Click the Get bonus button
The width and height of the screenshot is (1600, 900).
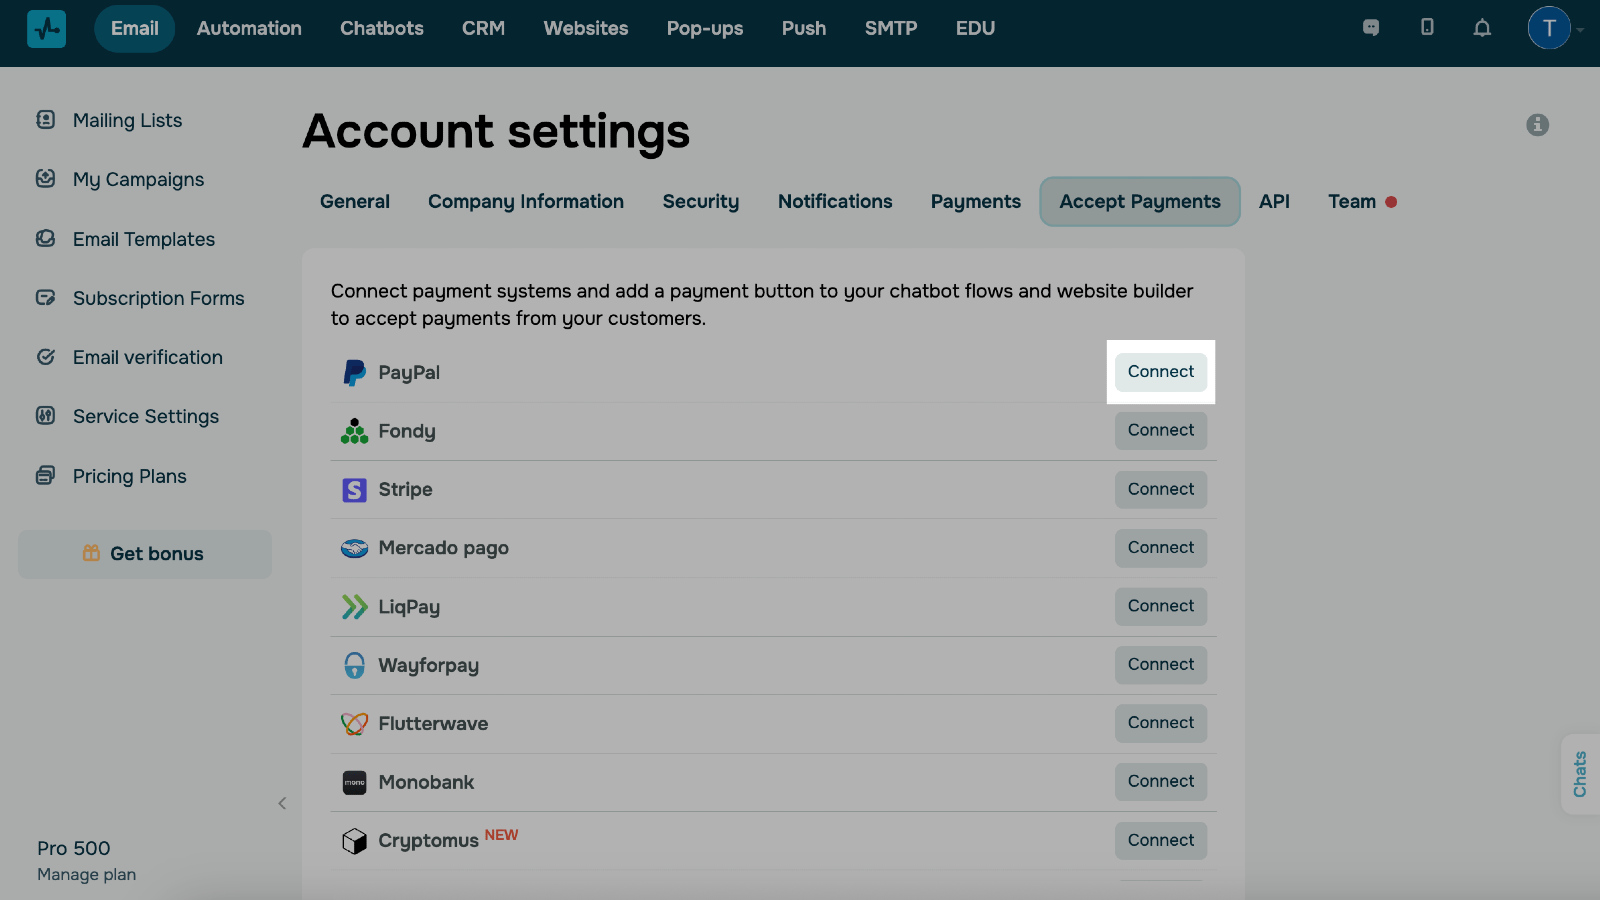[x=145, y=554]
